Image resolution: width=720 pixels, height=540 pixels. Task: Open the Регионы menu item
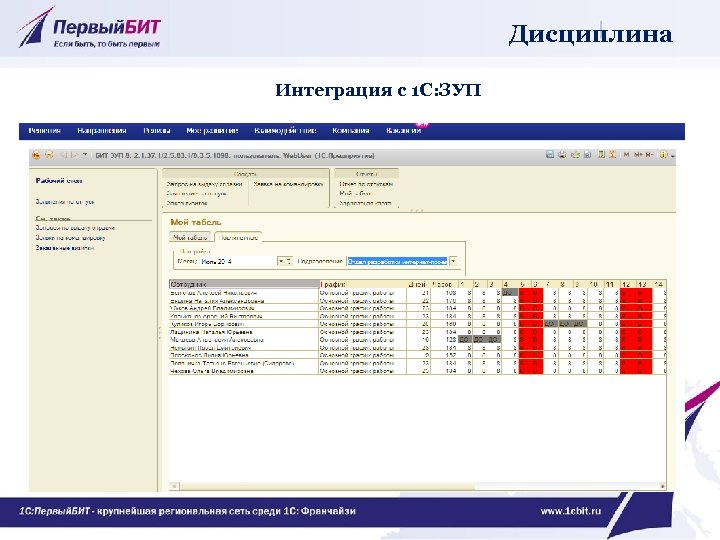click(x=157, y=131)
